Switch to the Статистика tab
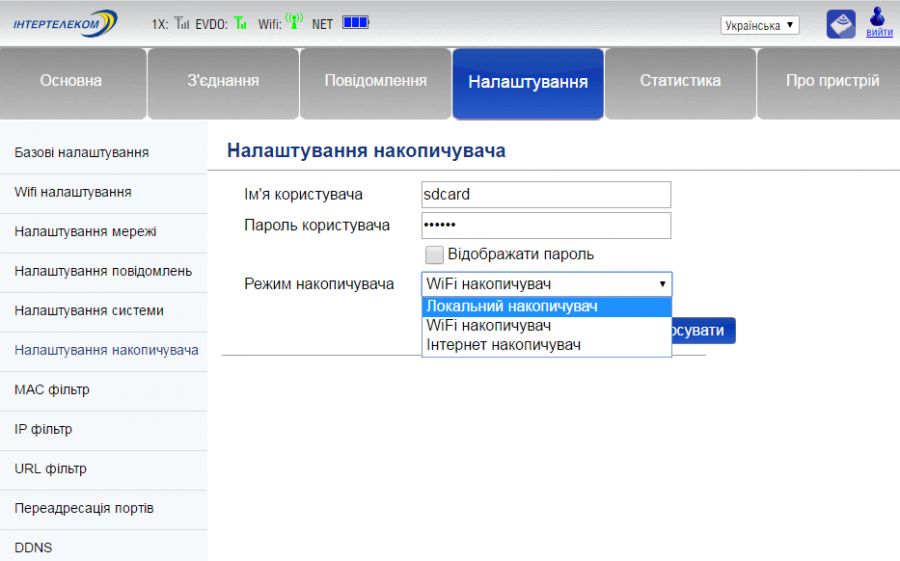This screenshot has width=900, height=561. point(680,81)
